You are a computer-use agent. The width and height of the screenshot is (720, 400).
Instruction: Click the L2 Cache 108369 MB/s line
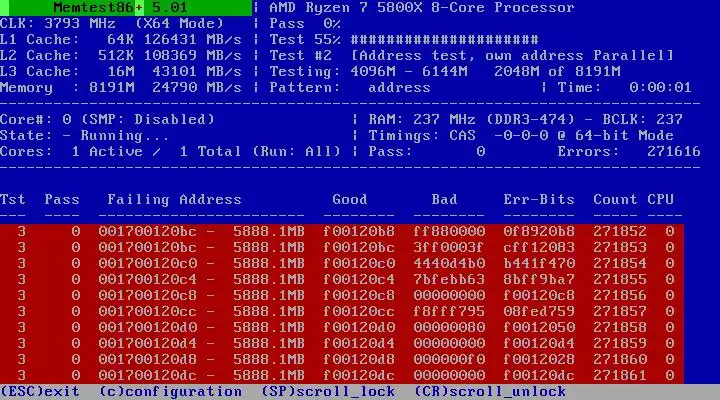click(121, 56)
